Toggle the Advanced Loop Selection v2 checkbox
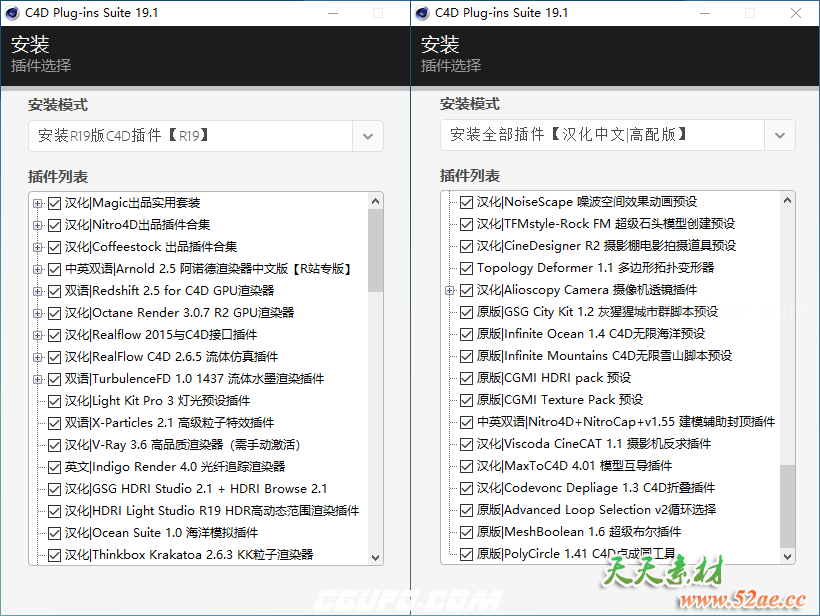Screen dimensions: 820x616 tap(466, 510)
